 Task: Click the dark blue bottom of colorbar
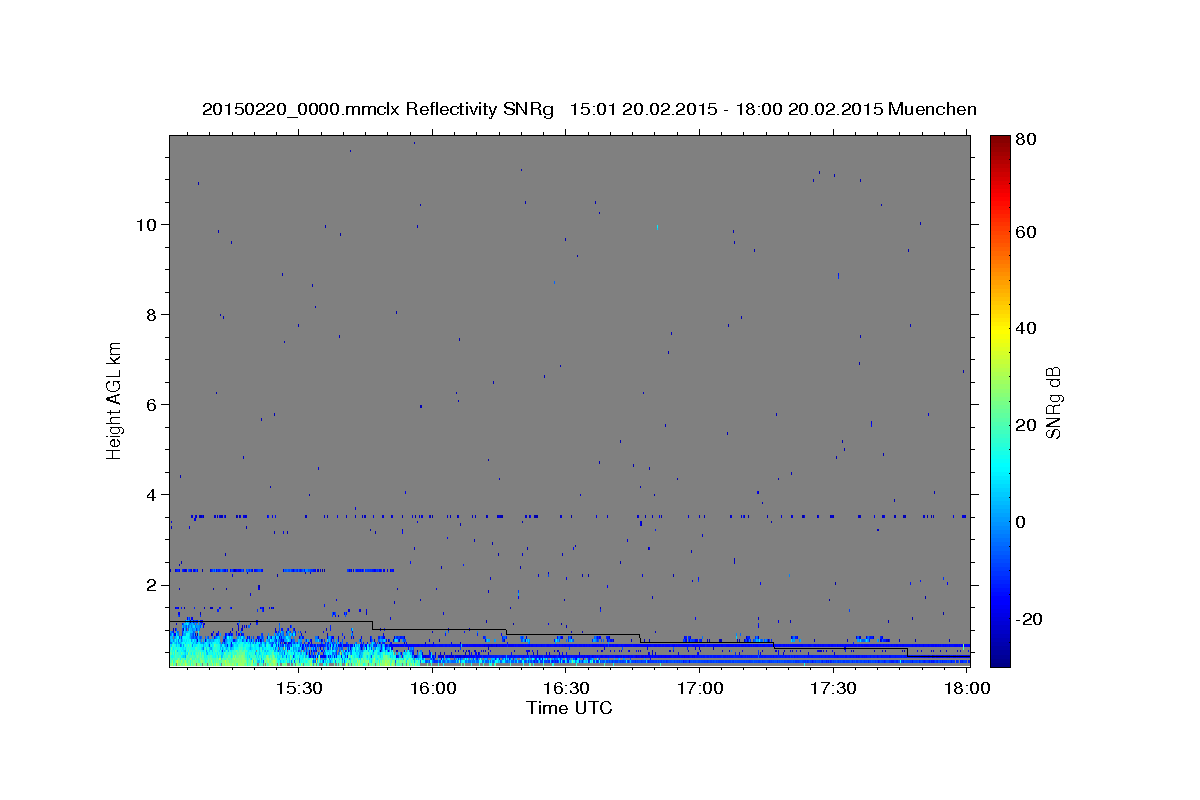click(x=1000, y=655)
